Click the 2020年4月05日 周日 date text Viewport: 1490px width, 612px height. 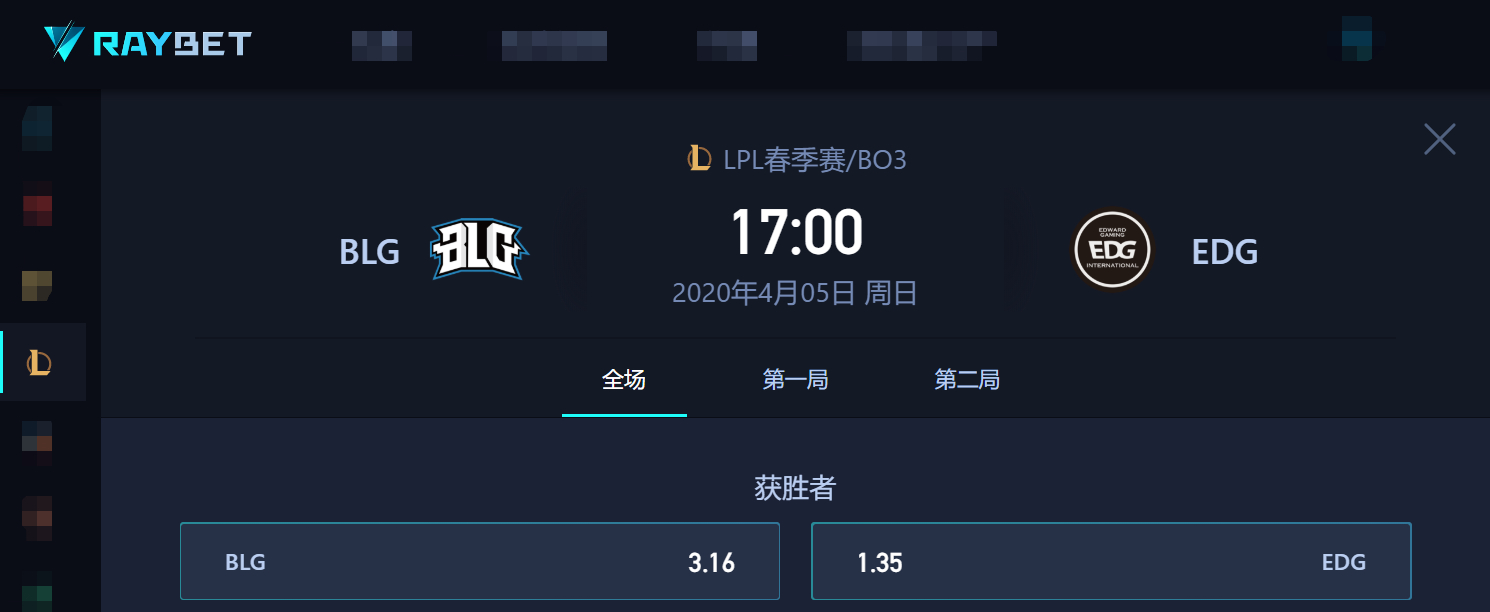click(x=795, y=293)
